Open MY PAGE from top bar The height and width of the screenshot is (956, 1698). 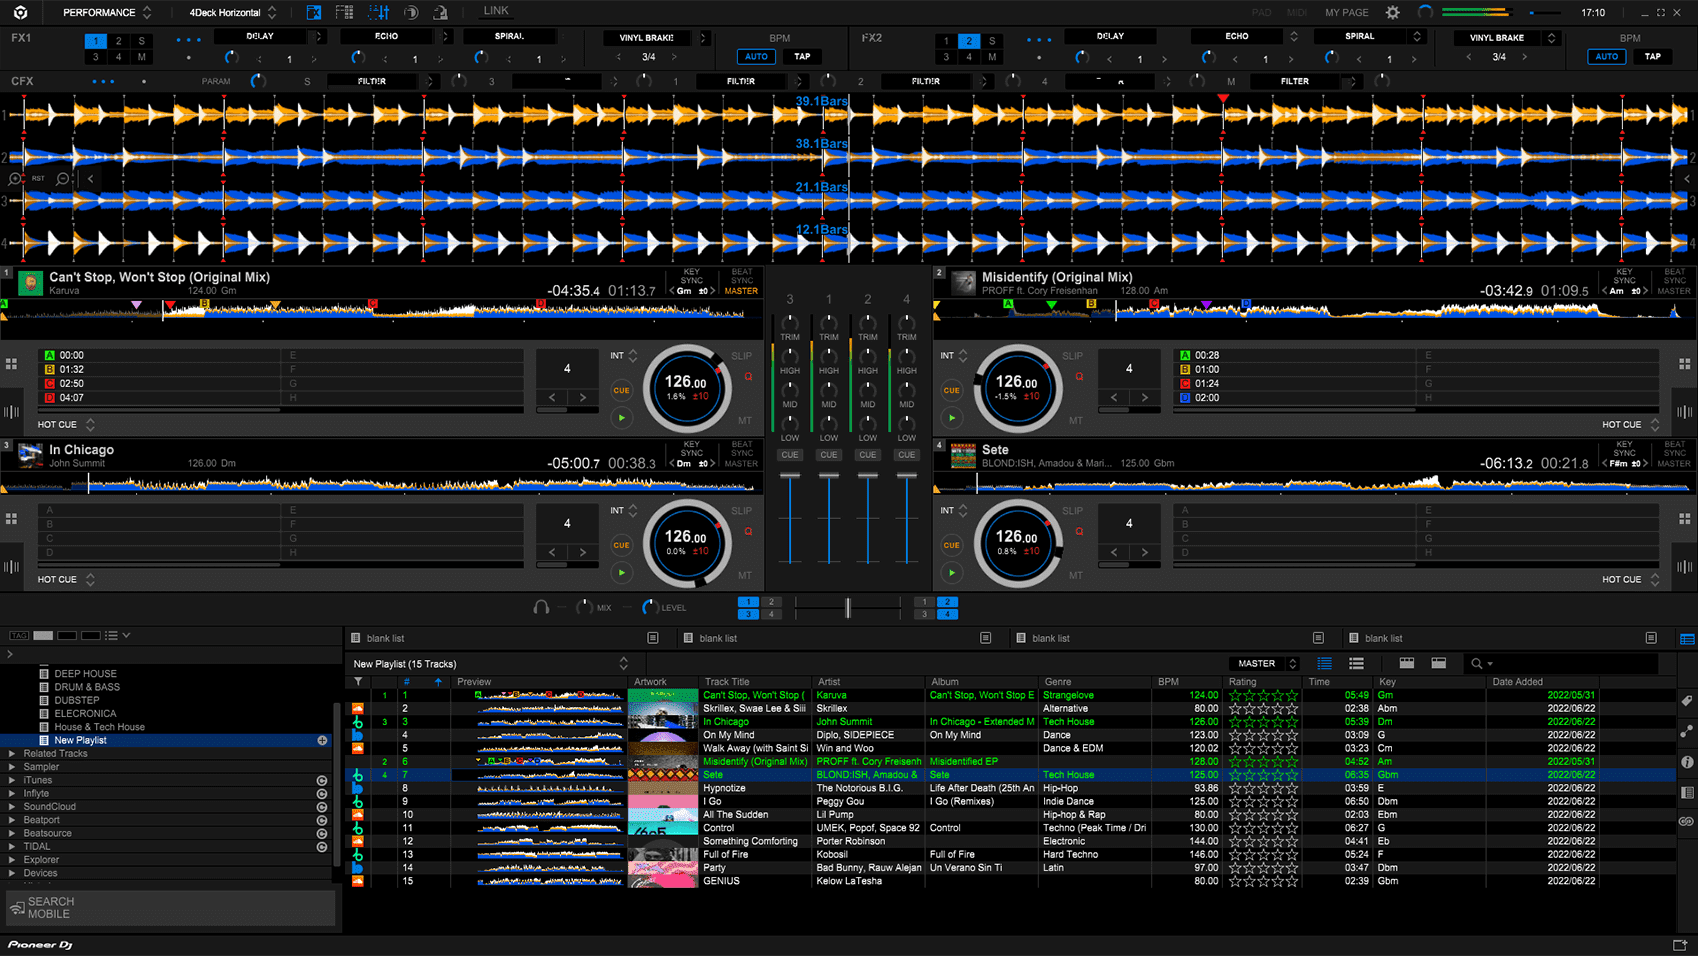pyautogui.click(x=1346, y=12)
